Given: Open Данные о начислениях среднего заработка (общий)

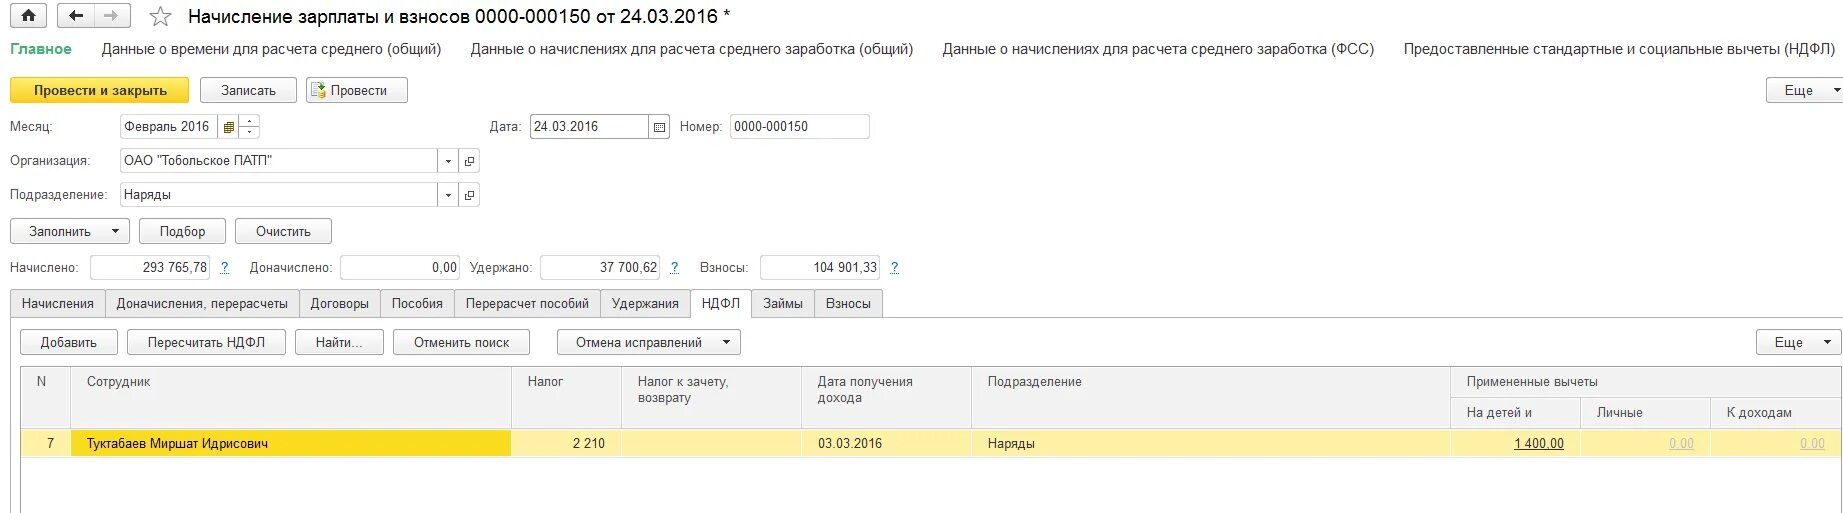Looking at the screenshot, I should 692,49.
